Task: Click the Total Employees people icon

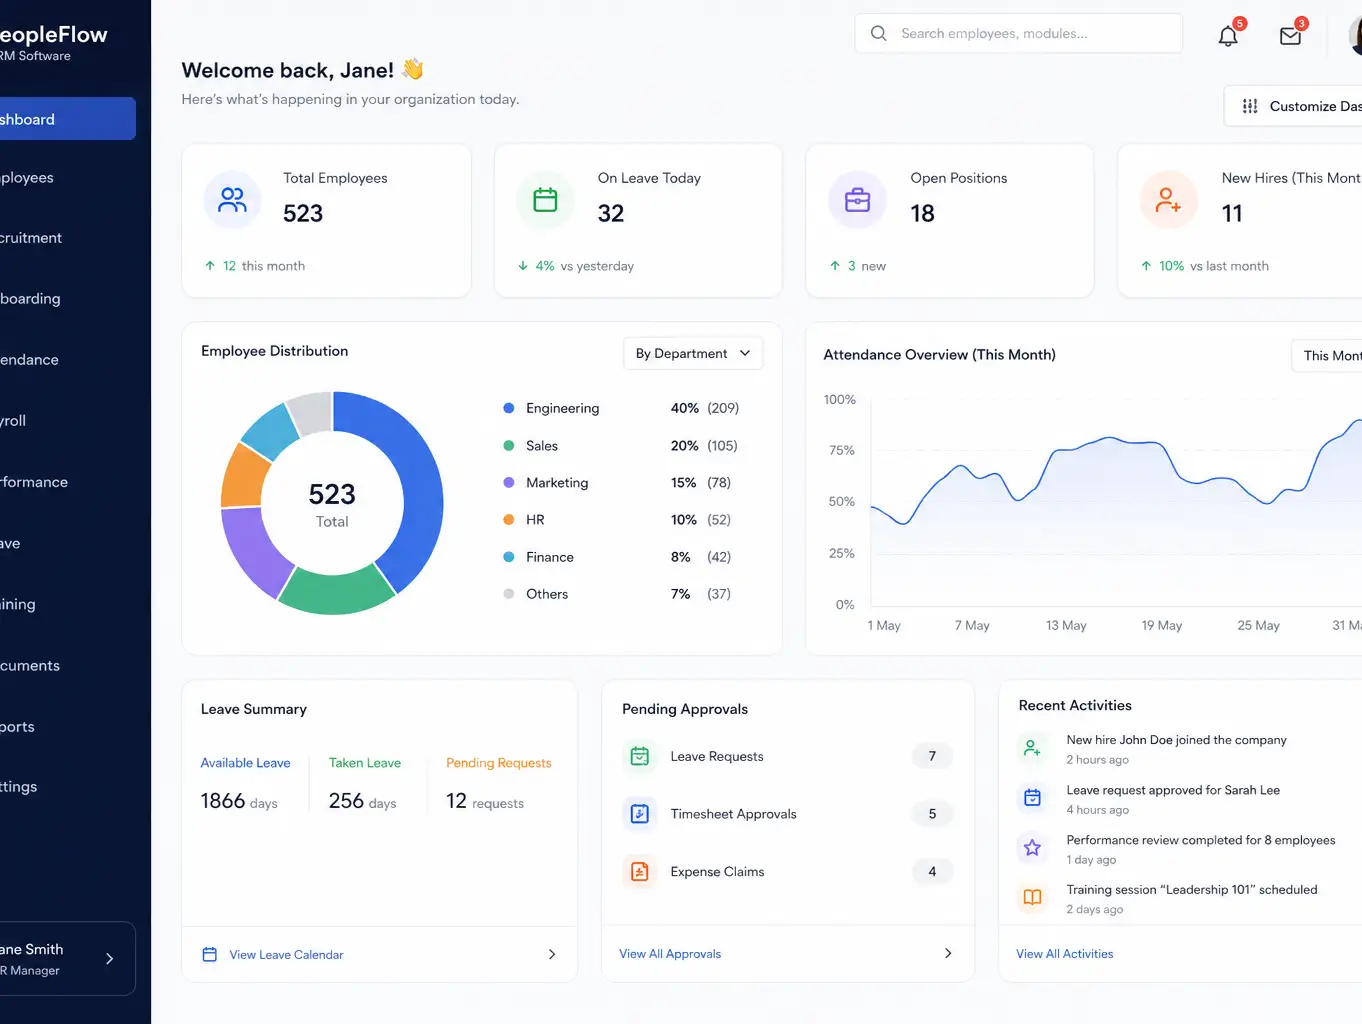Action: point(232,200)
